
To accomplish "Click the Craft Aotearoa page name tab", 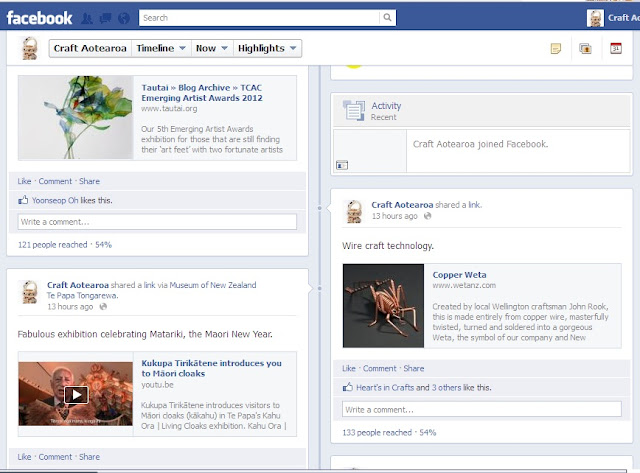I will point(90,48).
